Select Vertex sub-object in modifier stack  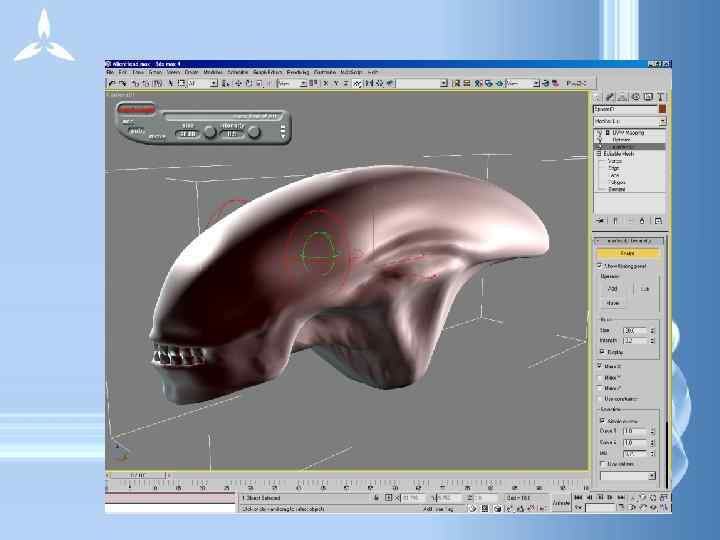pyautogui.click(x=615, y=161)
